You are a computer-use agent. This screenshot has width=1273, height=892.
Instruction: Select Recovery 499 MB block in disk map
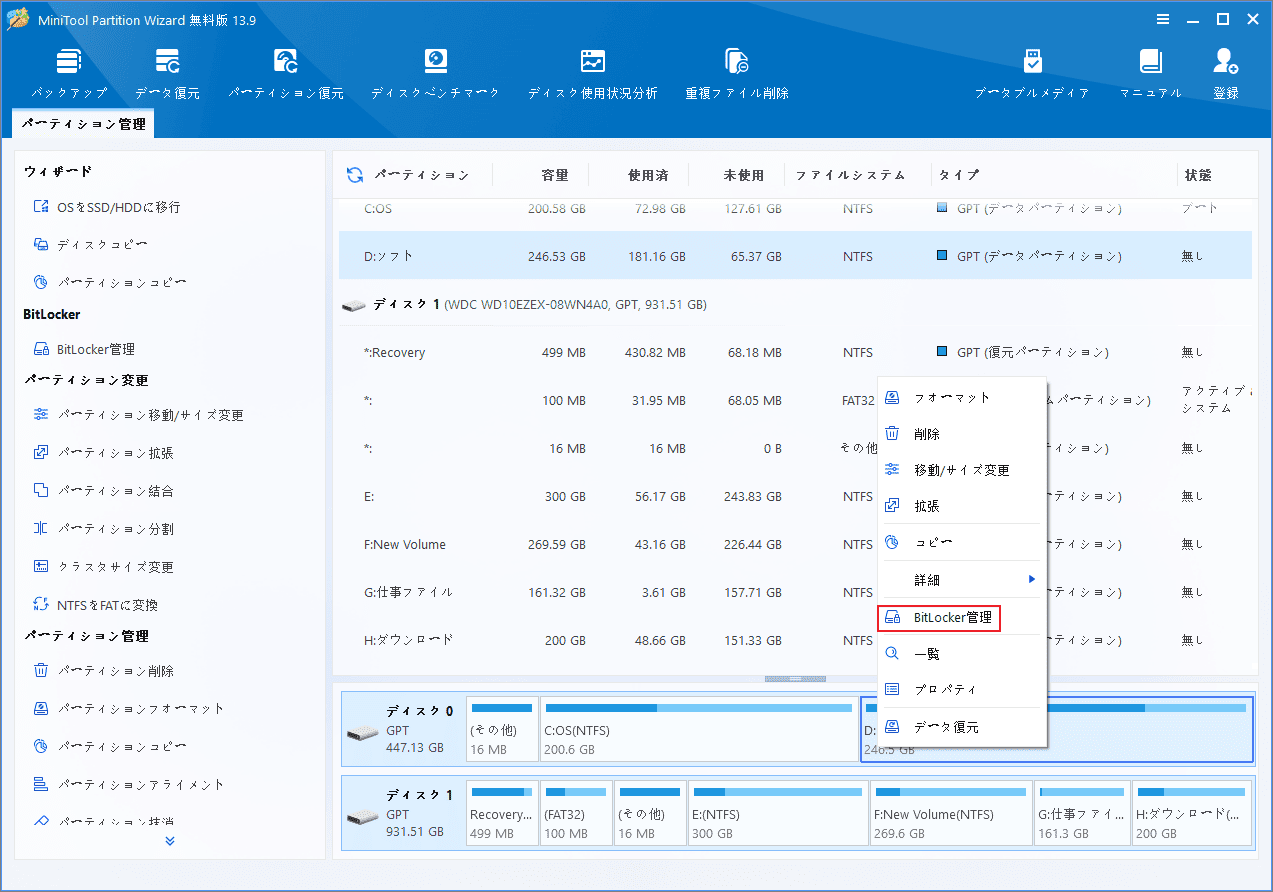[502, 814]
